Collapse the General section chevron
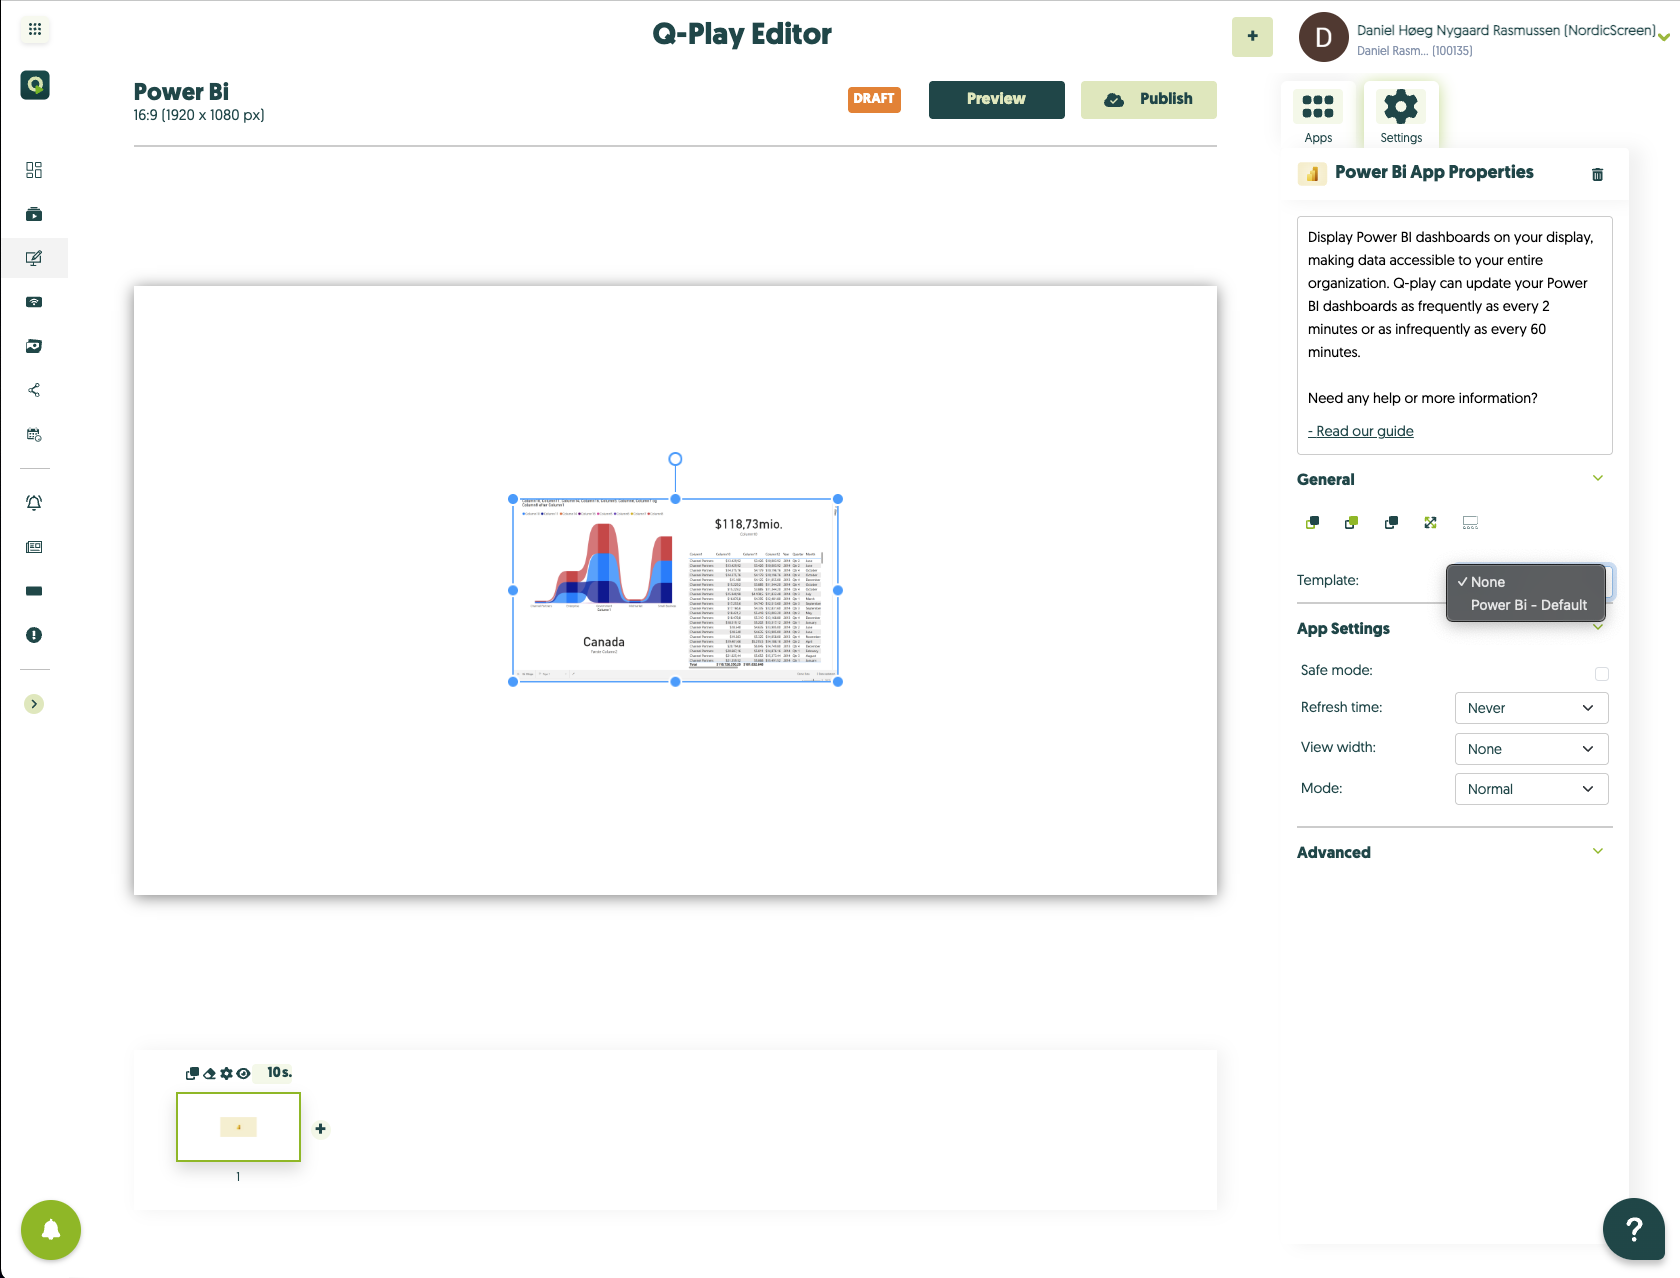Viewport: 1680px width, 1278px height. (x=1598, y=478)
